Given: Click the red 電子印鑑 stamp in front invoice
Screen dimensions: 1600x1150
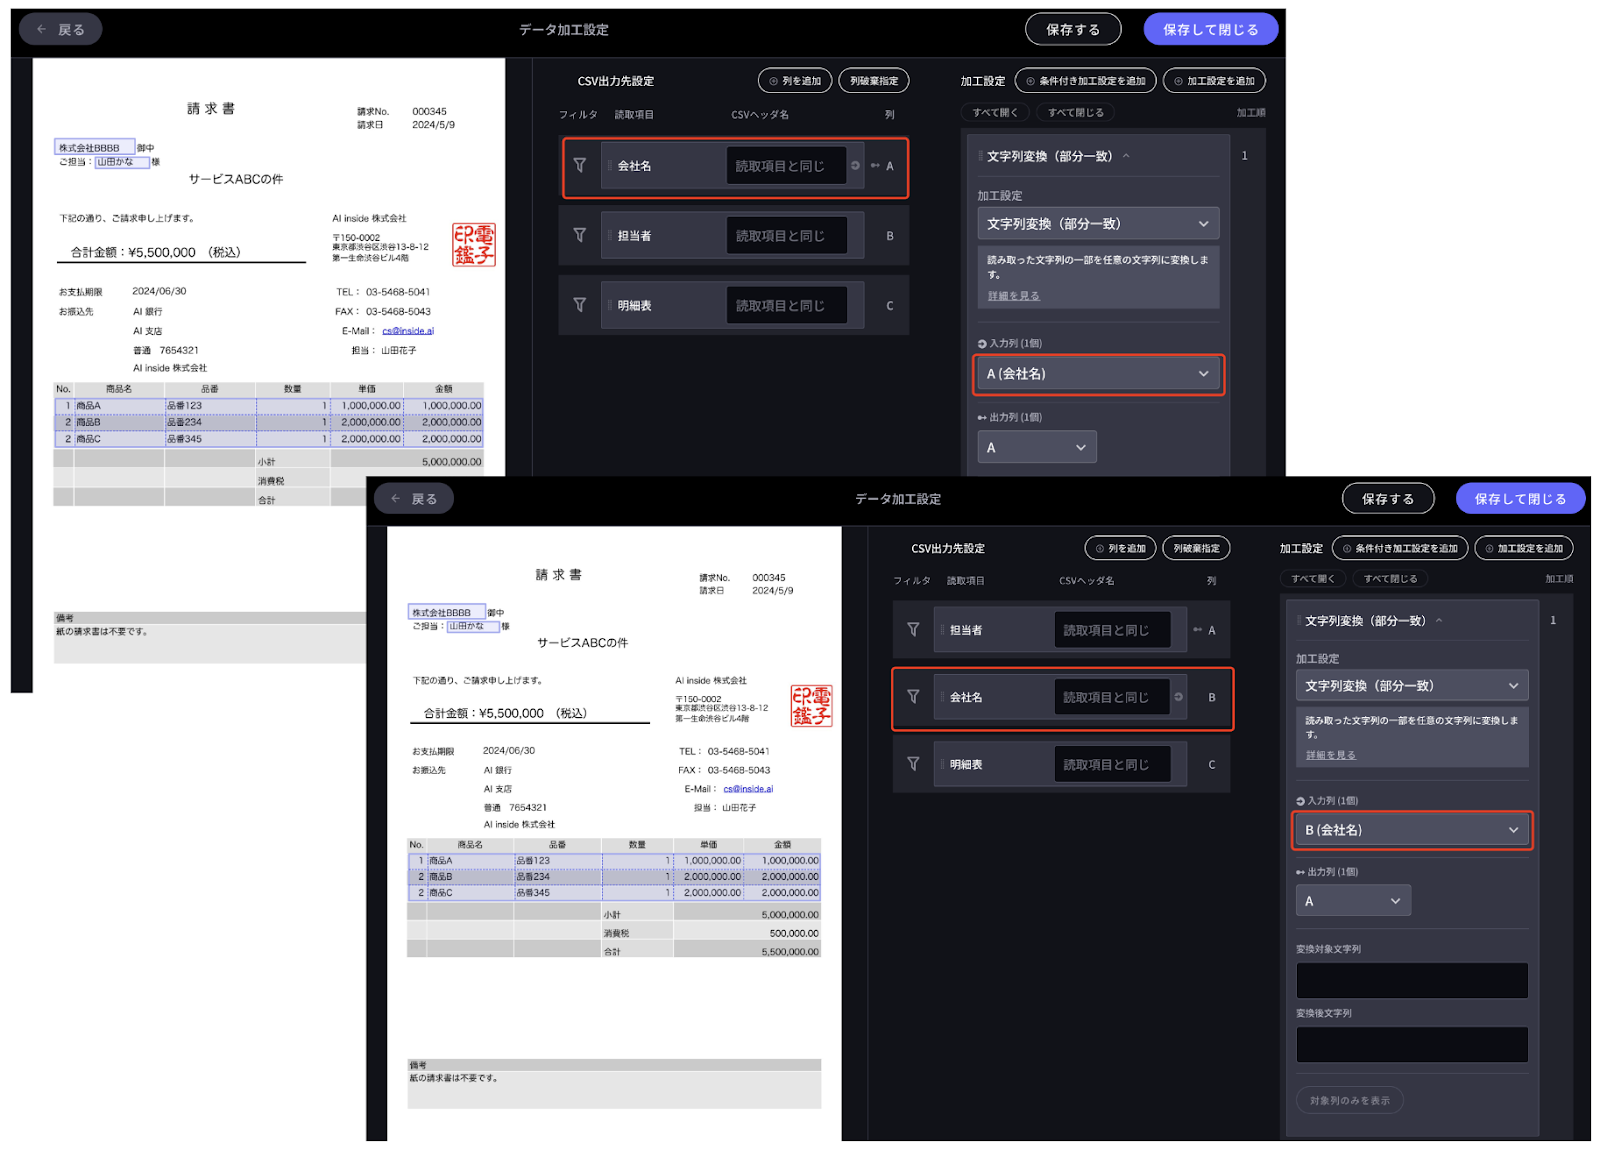Looking at the screenshot, I should [x=811, y=706].
